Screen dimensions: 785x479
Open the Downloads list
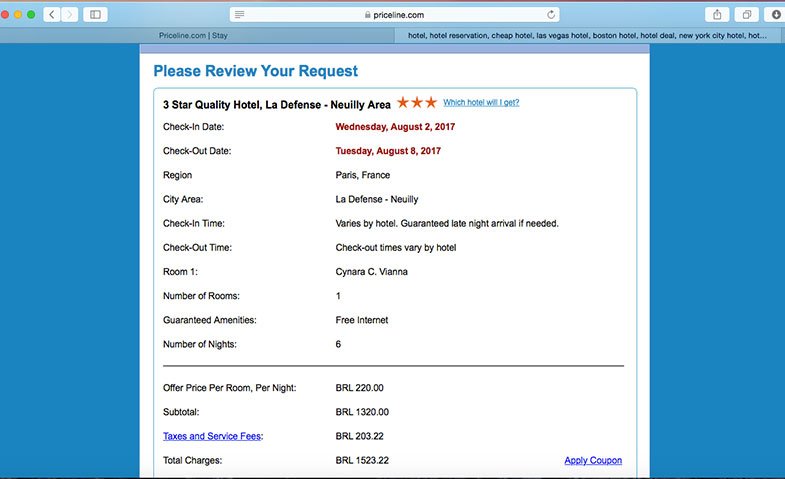coord(775,15)
